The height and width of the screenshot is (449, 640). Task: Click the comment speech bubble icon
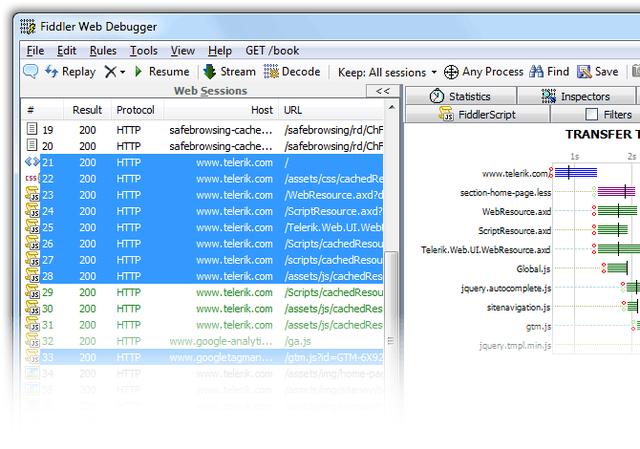click(31, 71)
